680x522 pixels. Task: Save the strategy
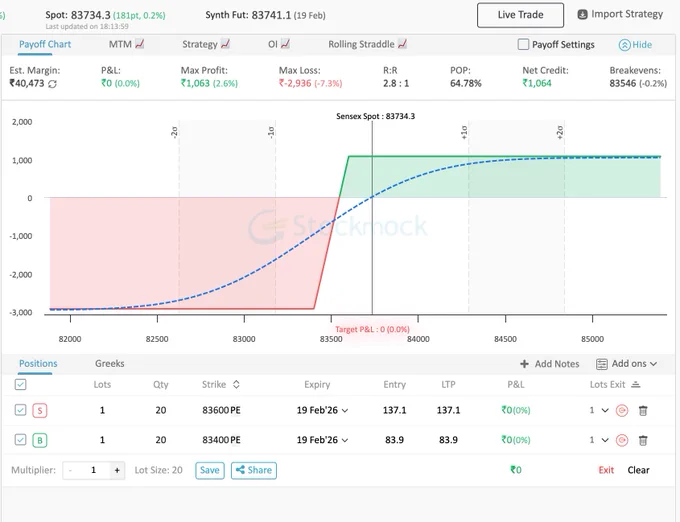tap(210, 470)
